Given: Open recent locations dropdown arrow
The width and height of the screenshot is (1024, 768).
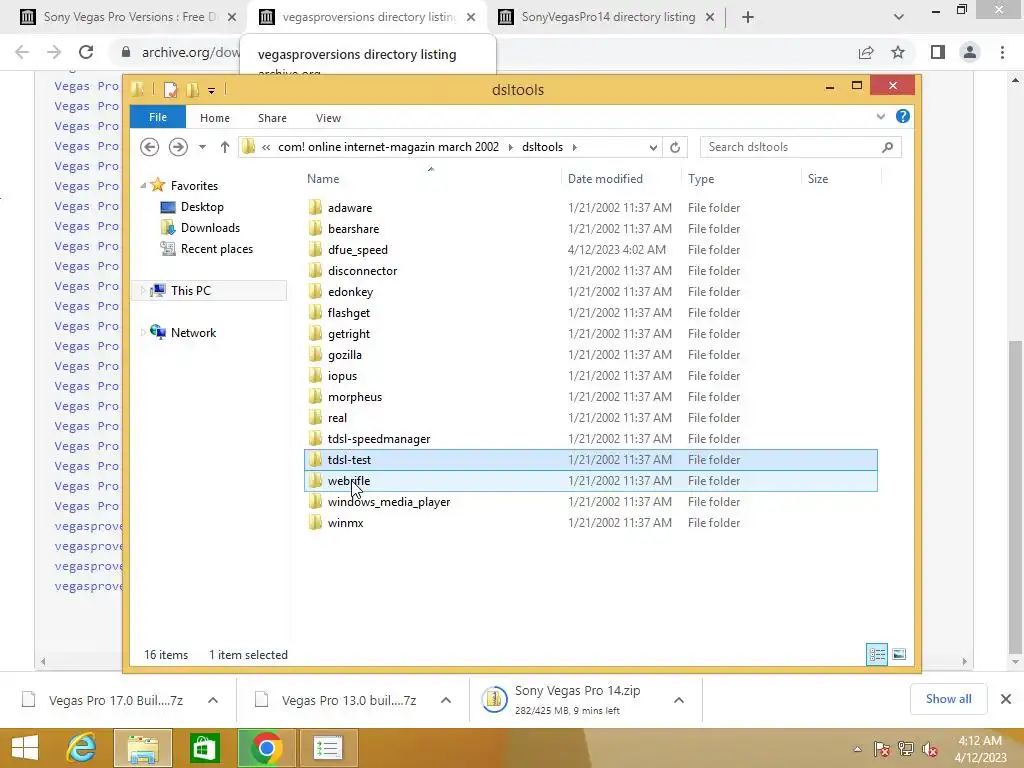Looking at the screenshot, I should (x=202, y=147).
